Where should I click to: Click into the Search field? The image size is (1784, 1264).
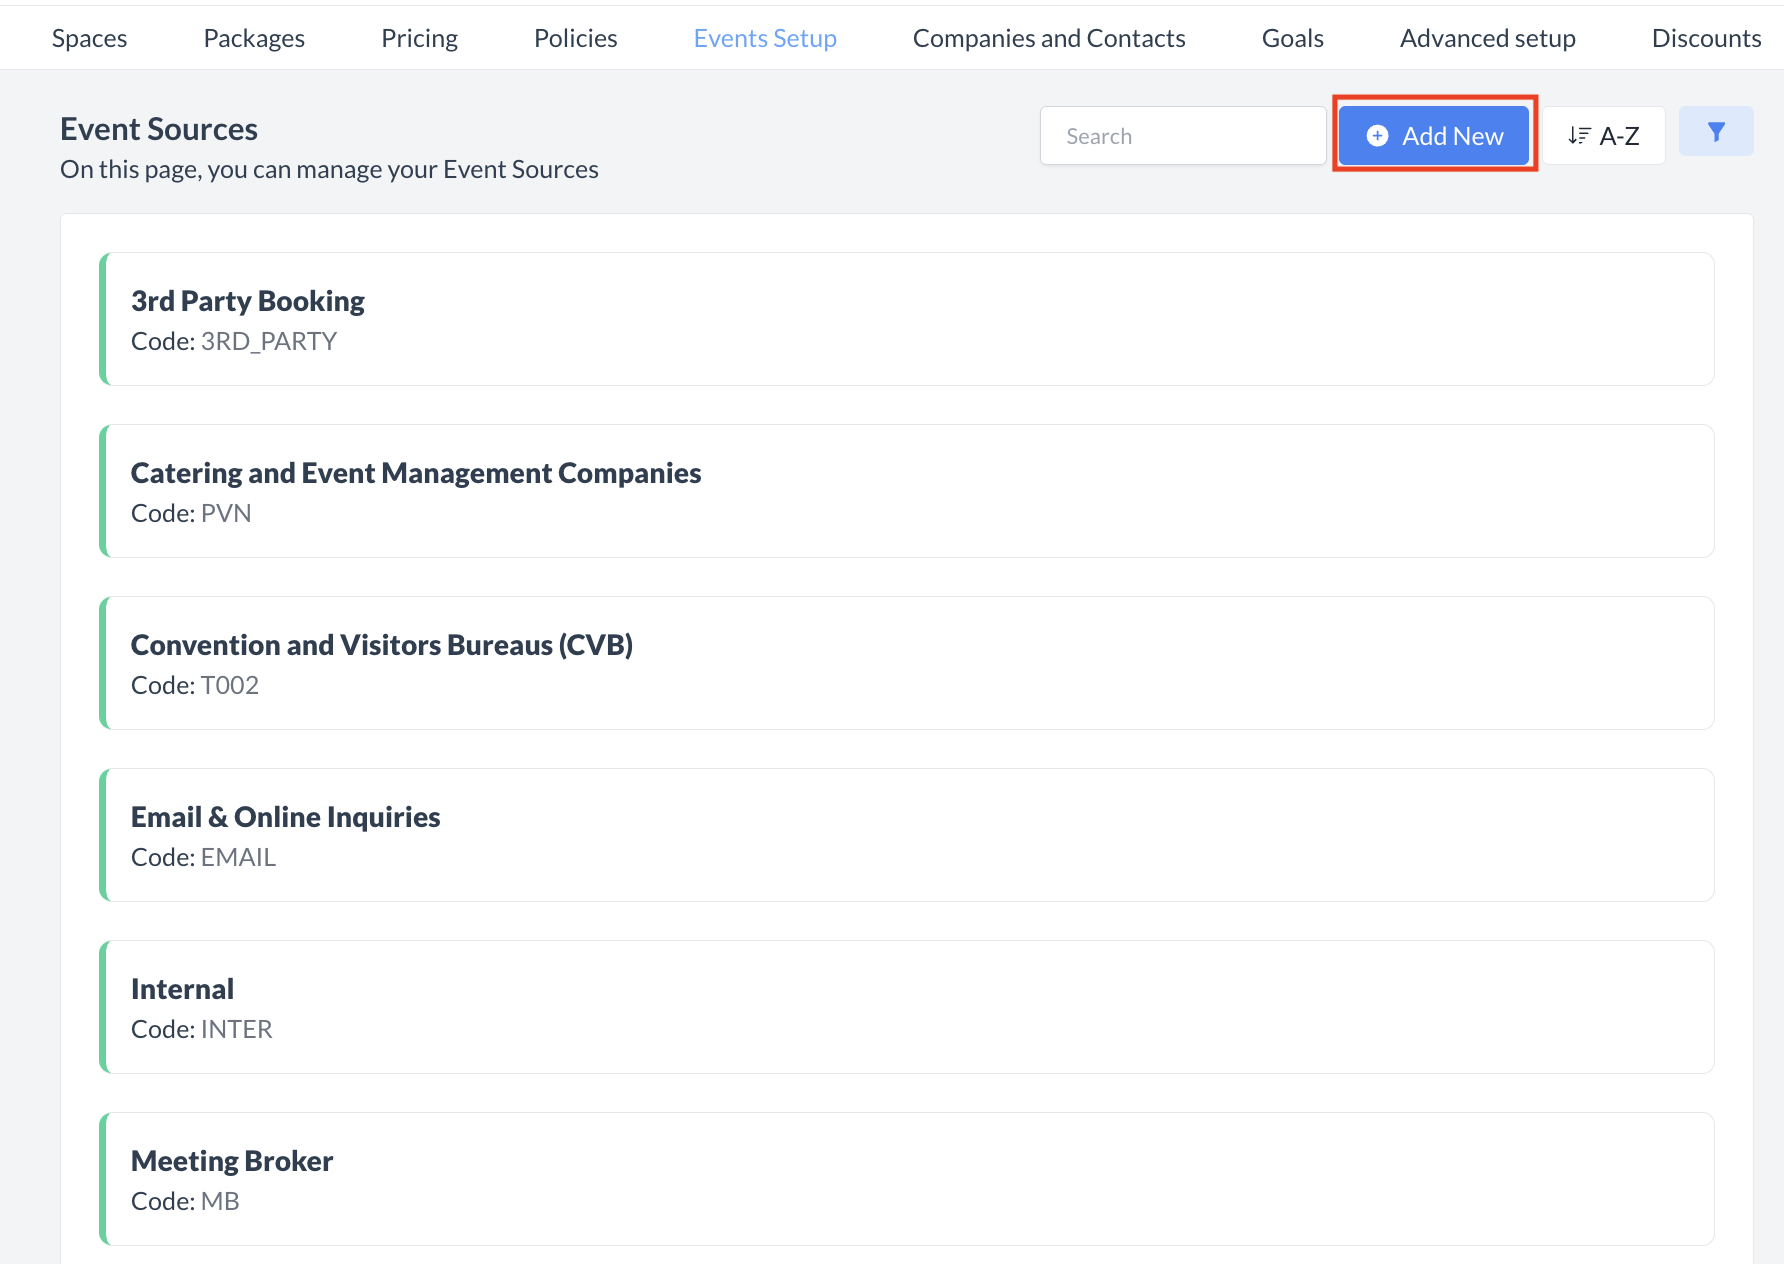click(x=1182, y=135)
